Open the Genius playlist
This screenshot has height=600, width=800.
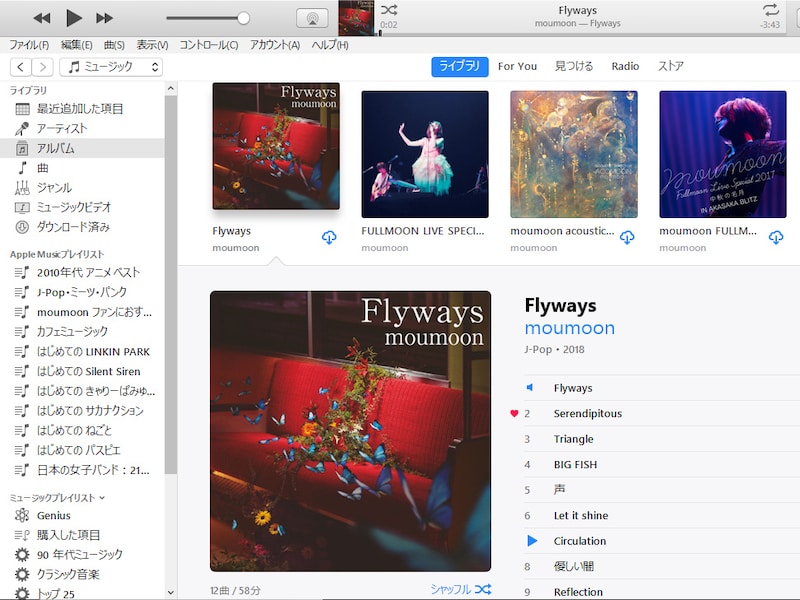[x=82, y=515]
